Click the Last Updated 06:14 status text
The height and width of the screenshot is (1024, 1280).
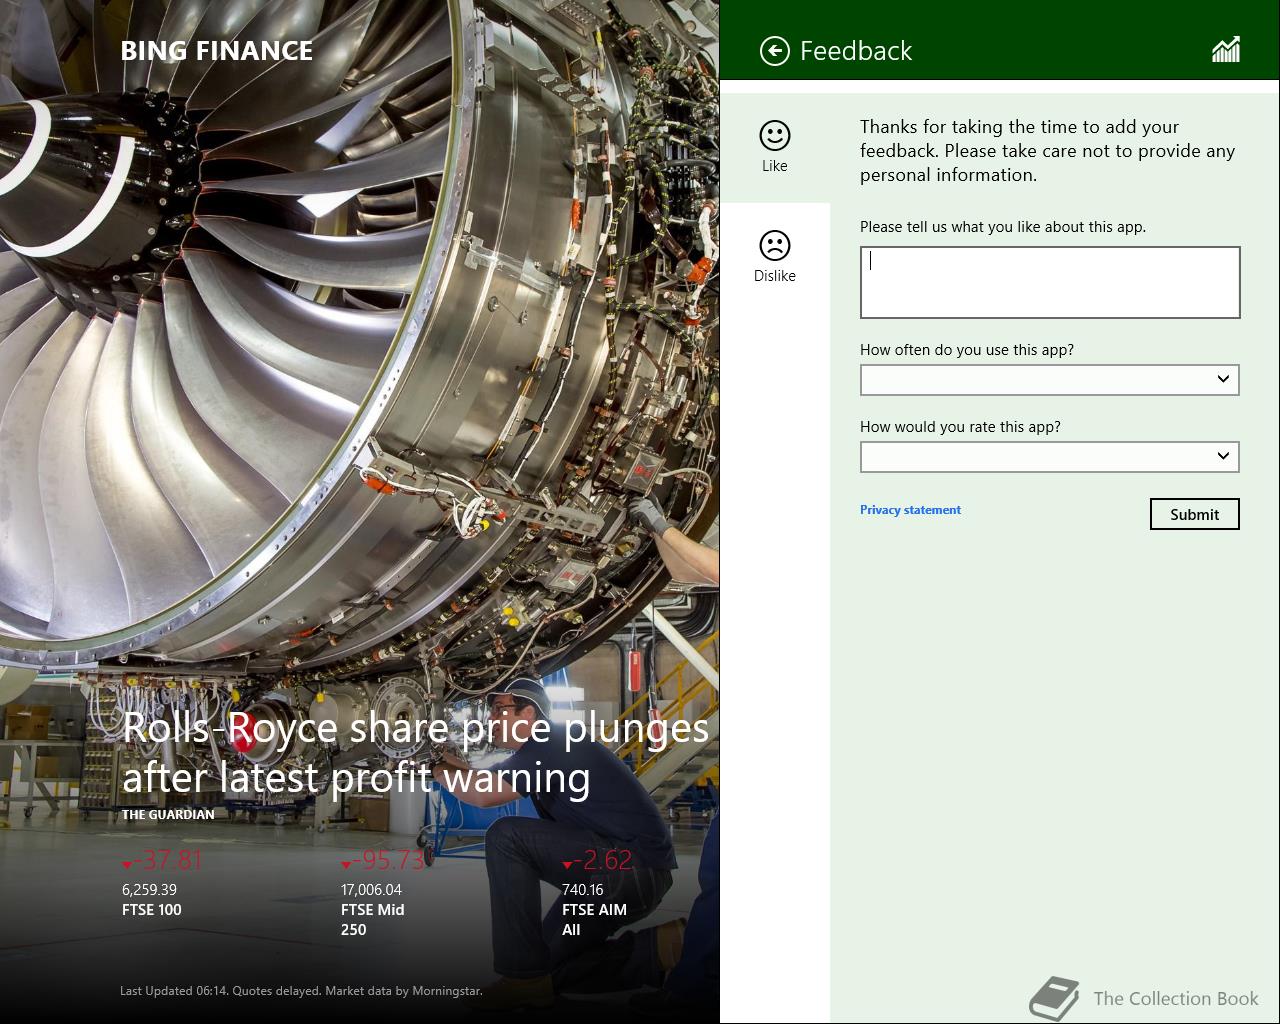coord(301,991)
